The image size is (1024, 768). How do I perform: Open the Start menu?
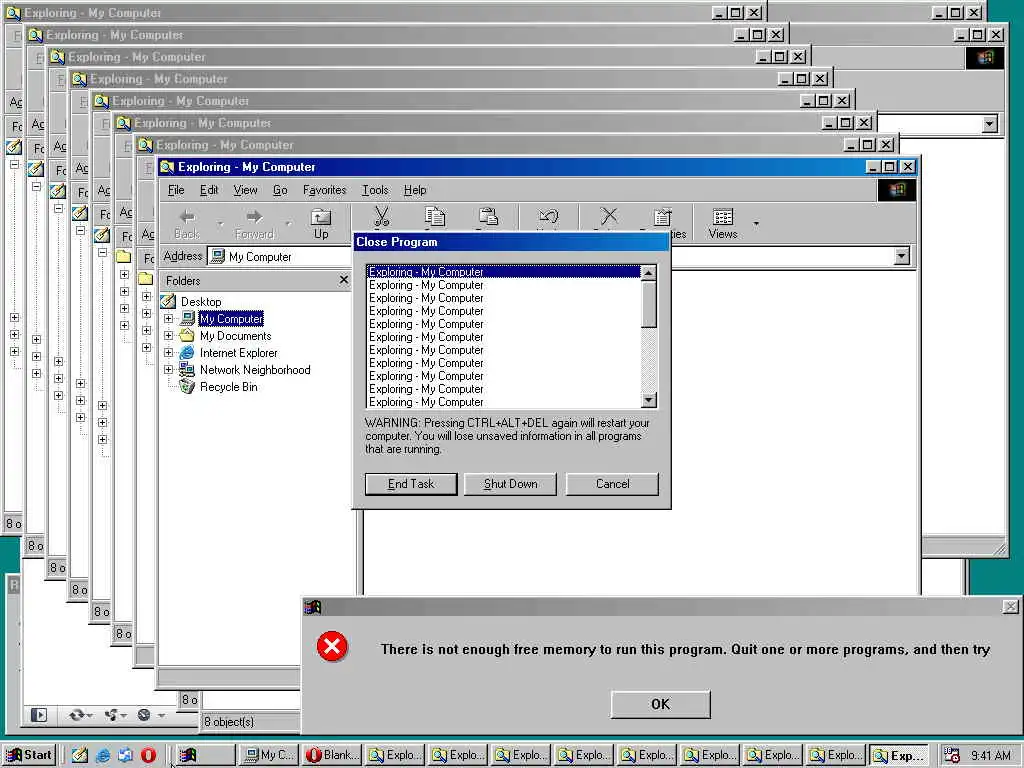coord(29,755)
